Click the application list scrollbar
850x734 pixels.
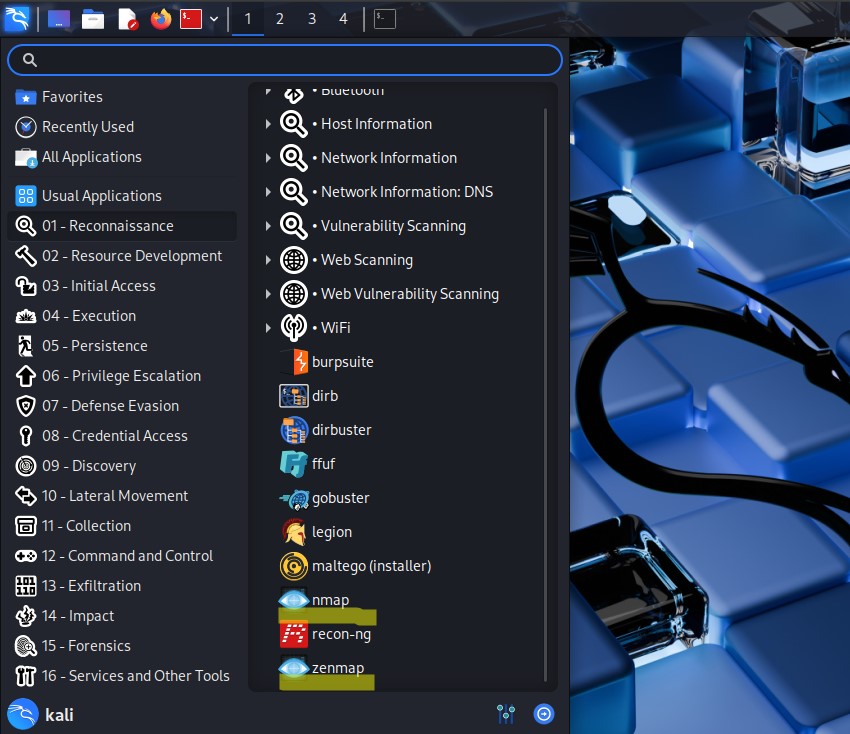coord(546,390)
